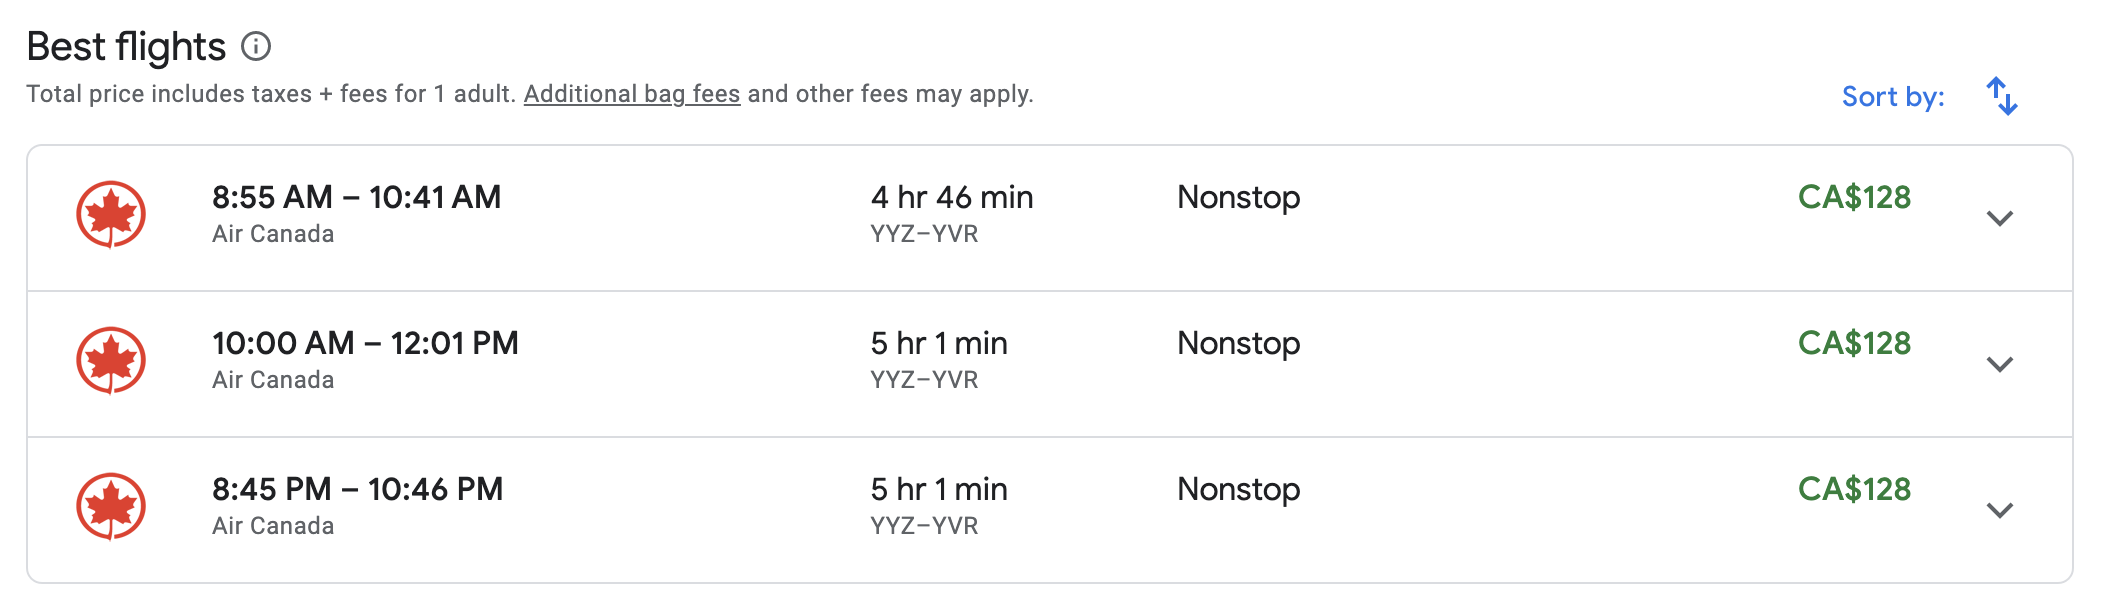2106x610 pixels.
Task: Click the CA$128 price on the first flight
Action: [x=1853, y=198]
